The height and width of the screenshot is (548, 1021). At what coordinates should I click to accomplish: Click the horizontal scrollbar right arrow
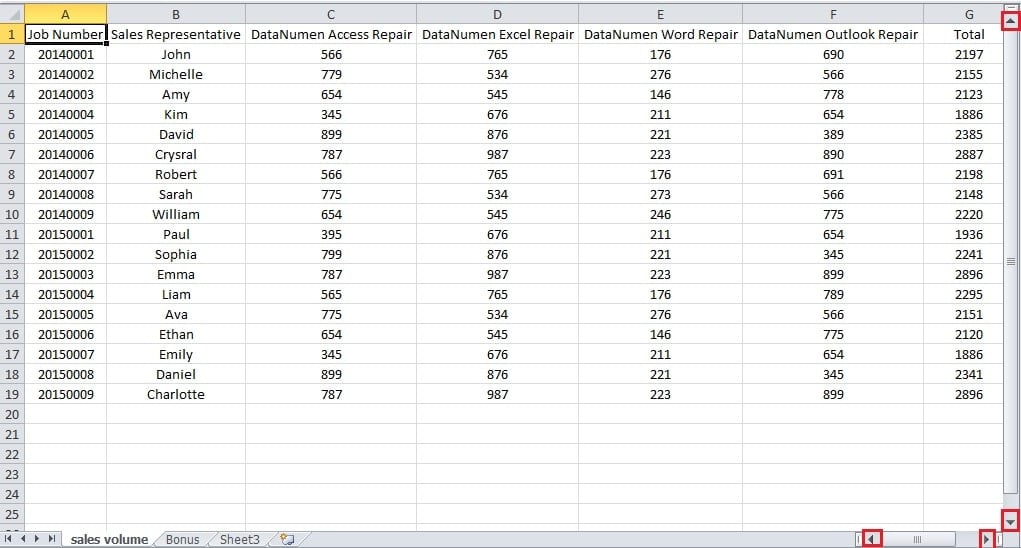point(986,539)
